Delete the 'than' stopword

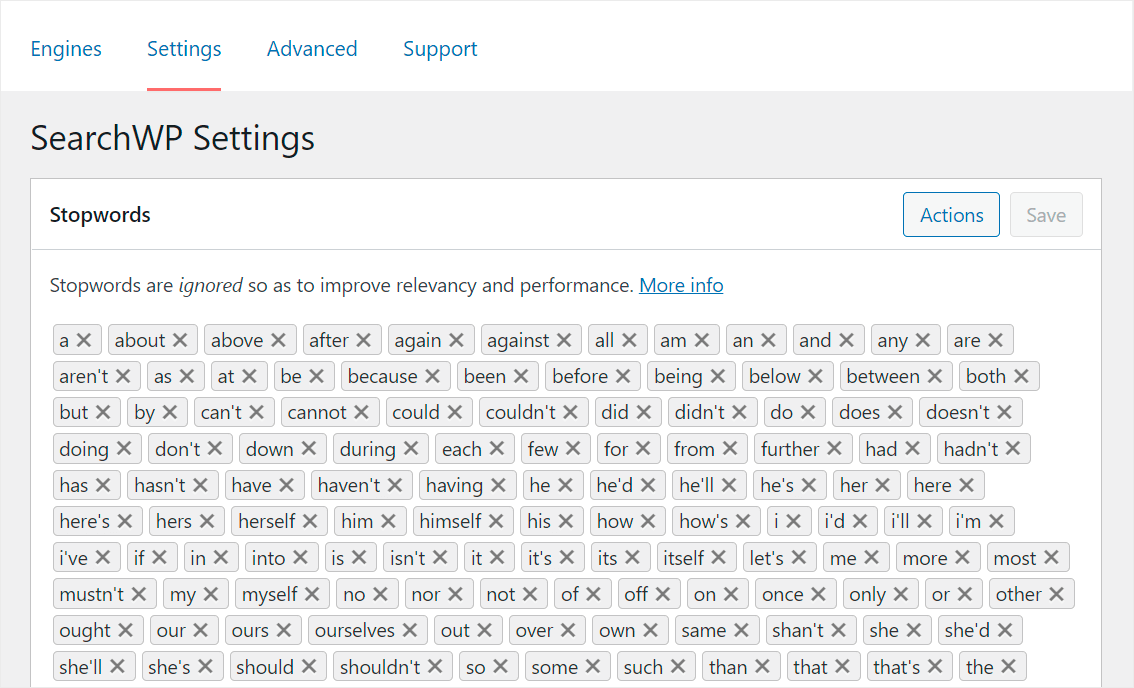(762, 666)
